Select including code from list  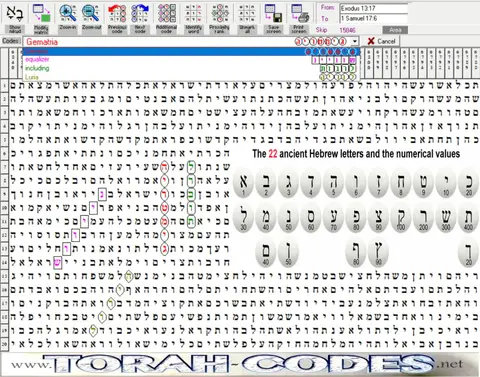(191, 68)
